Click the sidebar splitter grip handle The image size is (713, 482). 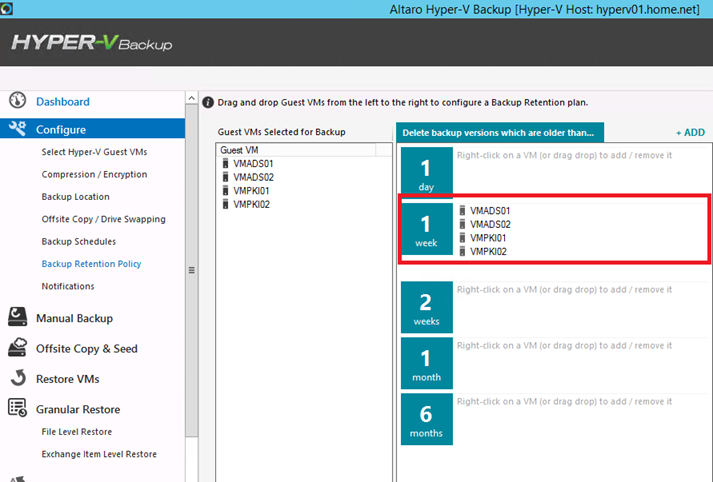[191, 270]
